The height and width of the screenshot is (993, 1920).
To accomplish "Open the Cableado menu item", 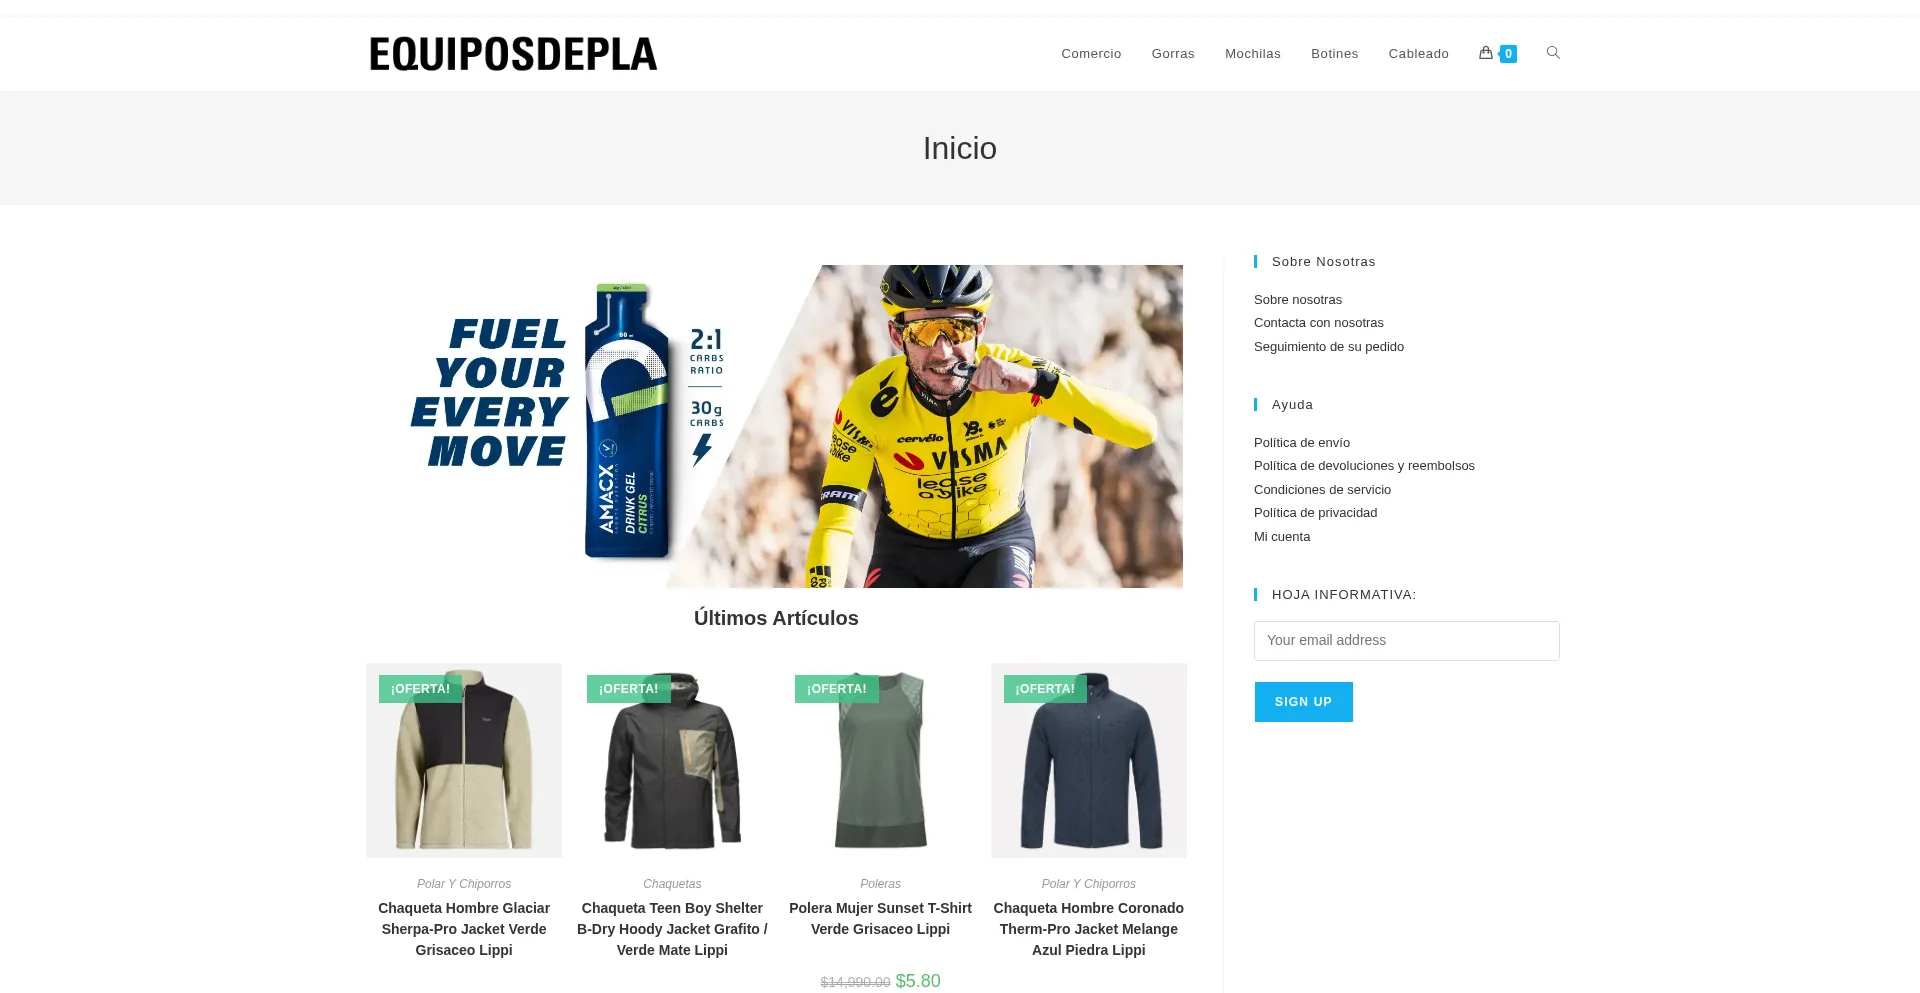I will point(1418,54).
